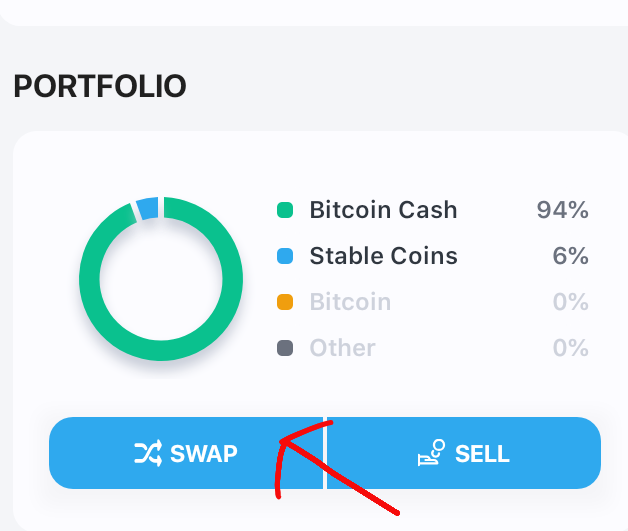Select the small blue donut chart segment
628x531 pixels.
[x=148, y=208]
